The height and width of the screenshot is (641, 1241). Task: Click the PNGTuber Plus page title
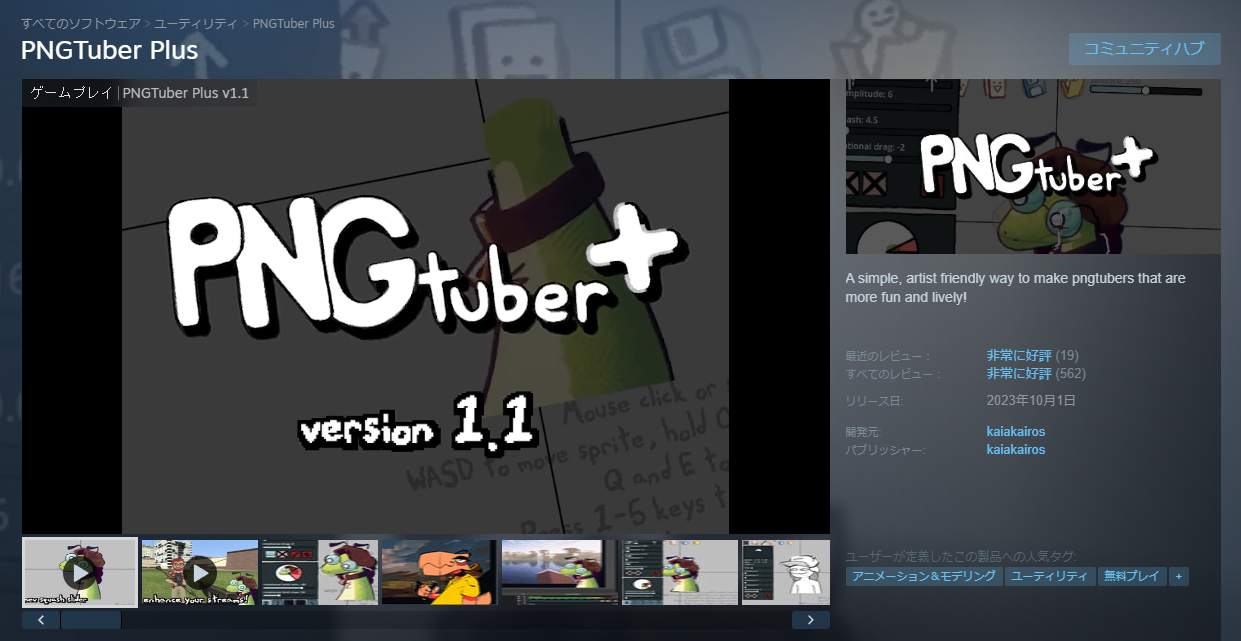point(110,50)
